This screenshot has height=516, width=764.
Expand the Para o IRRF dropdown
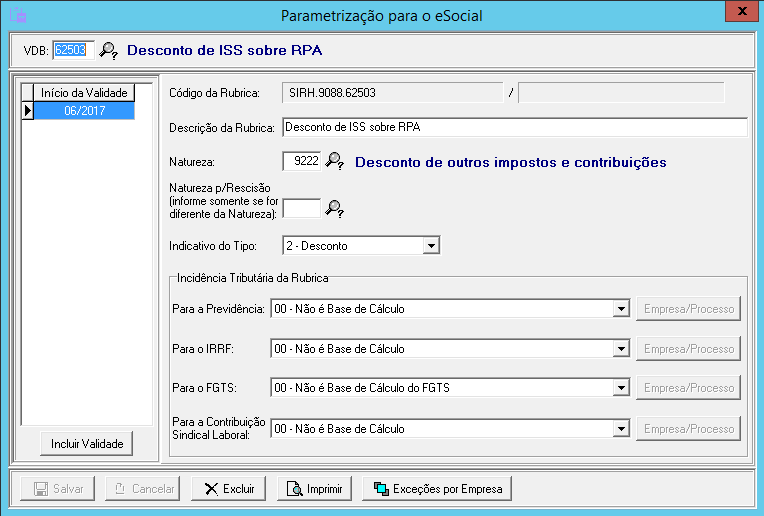point(620,349)
